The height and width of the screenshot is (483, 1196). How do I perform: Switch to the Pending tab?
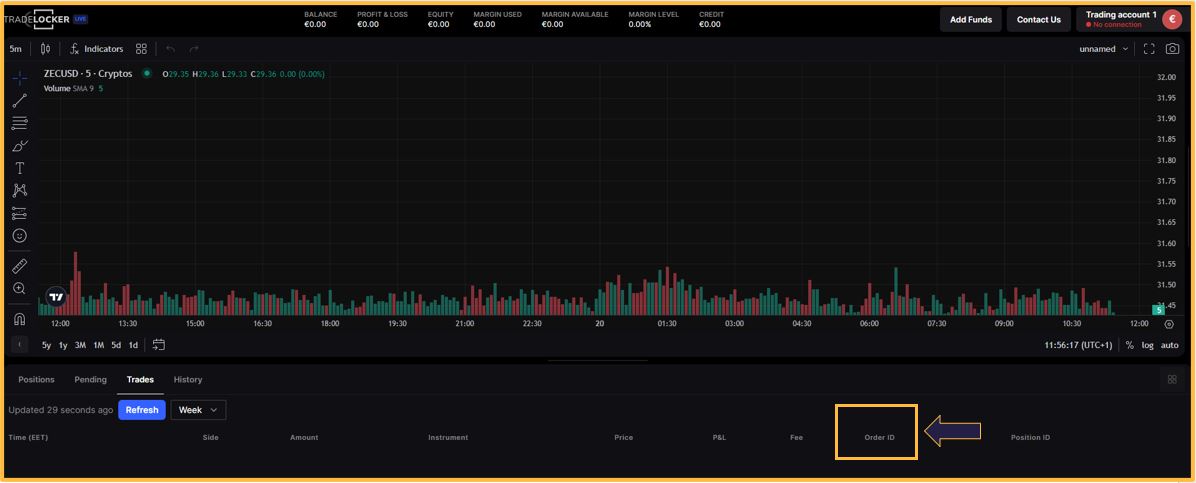90,379
